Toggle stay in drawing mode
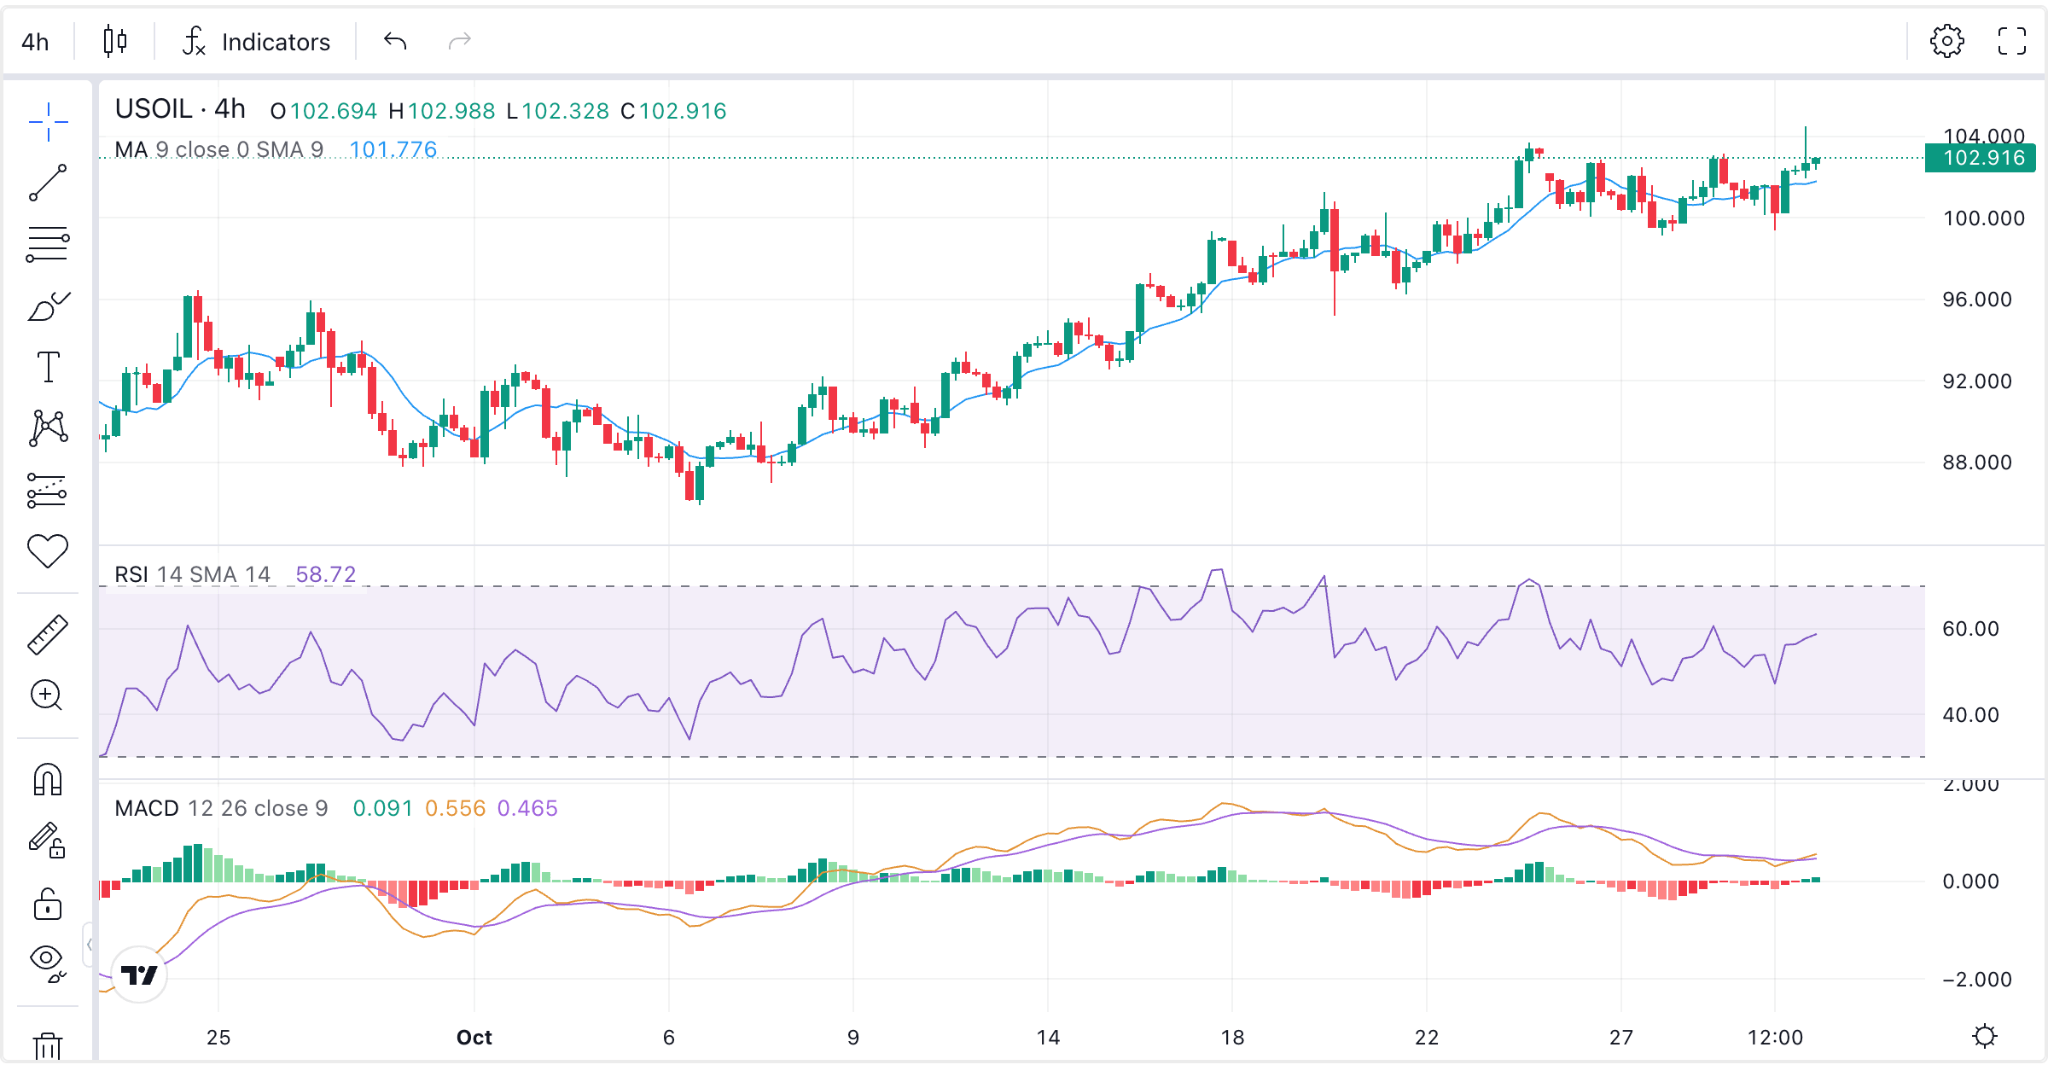 coord(48,840)
